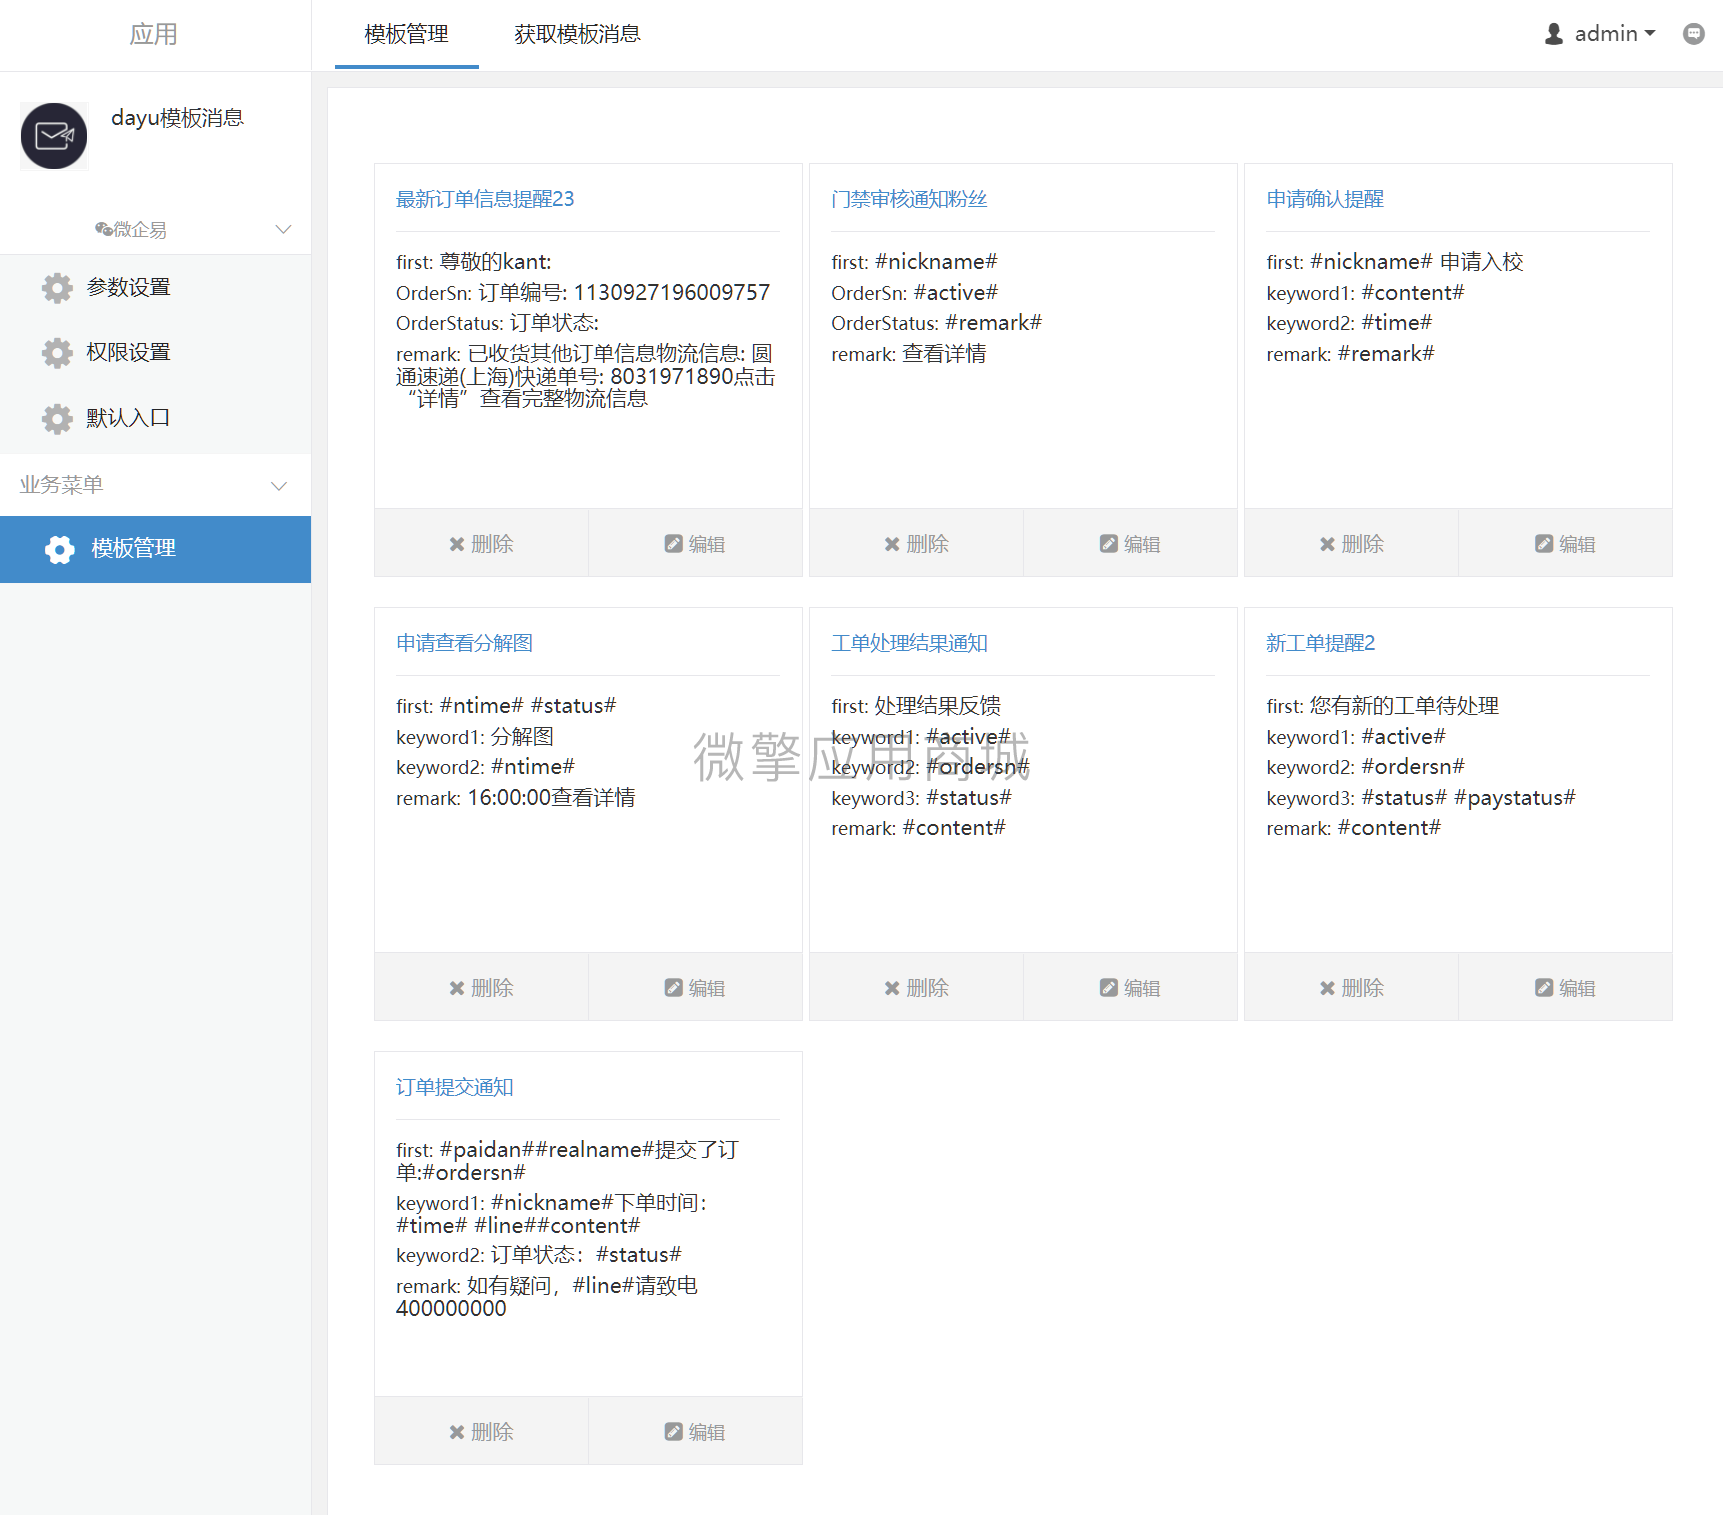This screenshot has width=1723, height=1515.
Task: Select 模板管理 in sidebar menu
Action: (x=155, y=549)
